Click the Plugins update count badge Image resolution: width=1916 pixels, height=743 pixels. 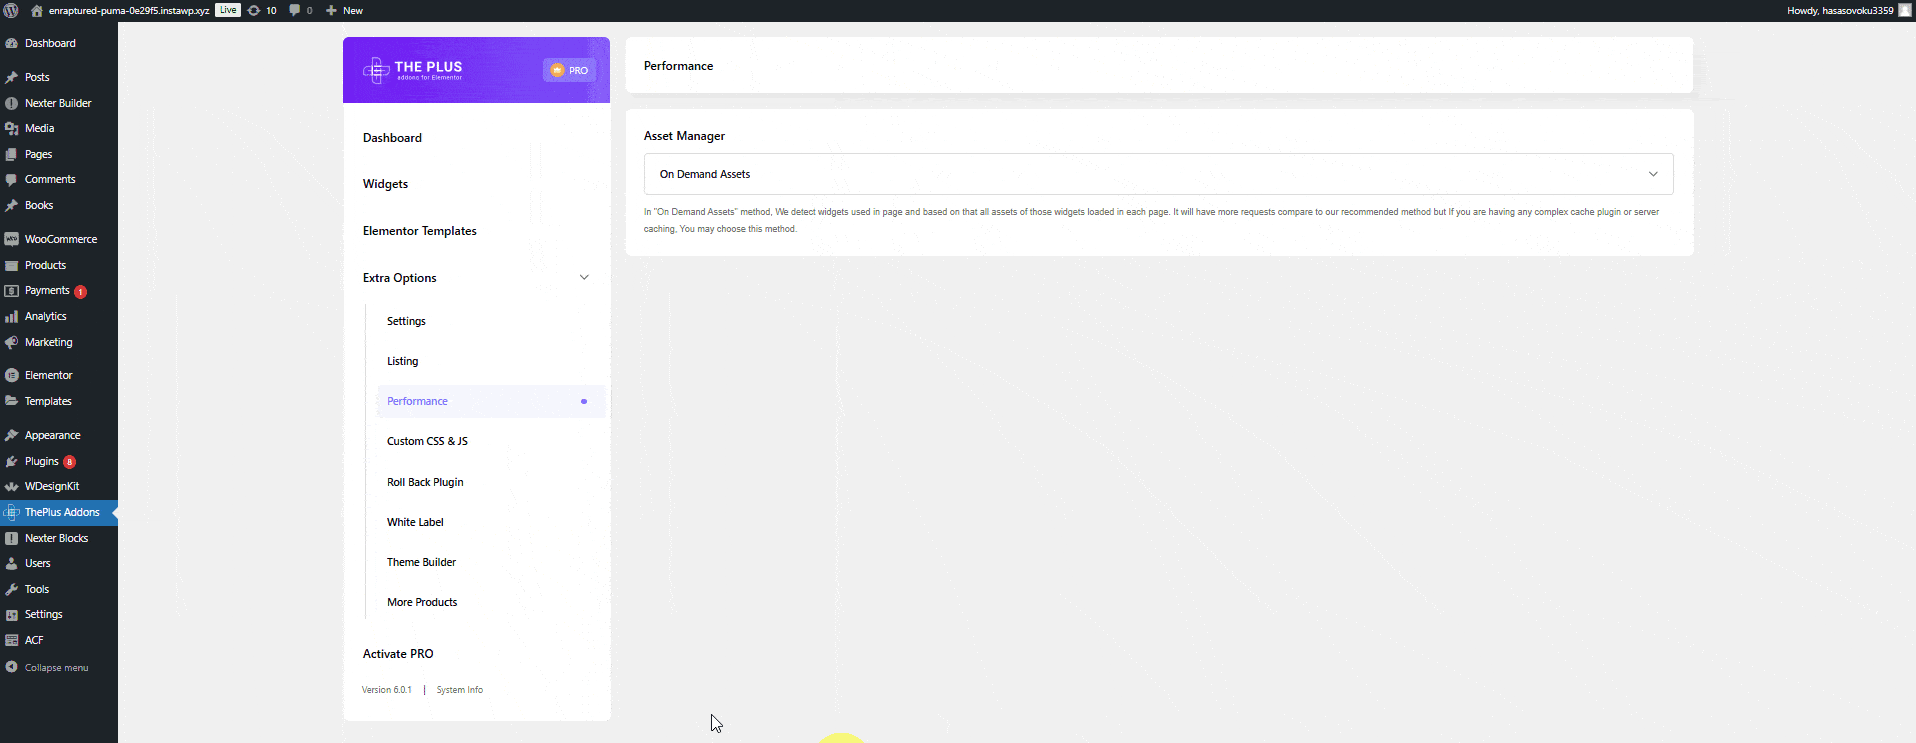[70, 462]
